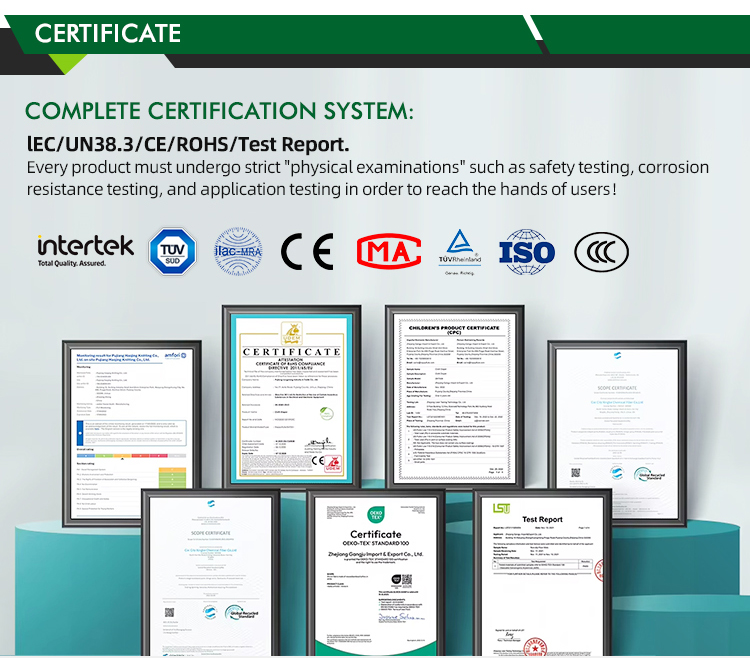Click the amfori logo on monitoring certificate

pyautogui.click(x=175, y=356)
